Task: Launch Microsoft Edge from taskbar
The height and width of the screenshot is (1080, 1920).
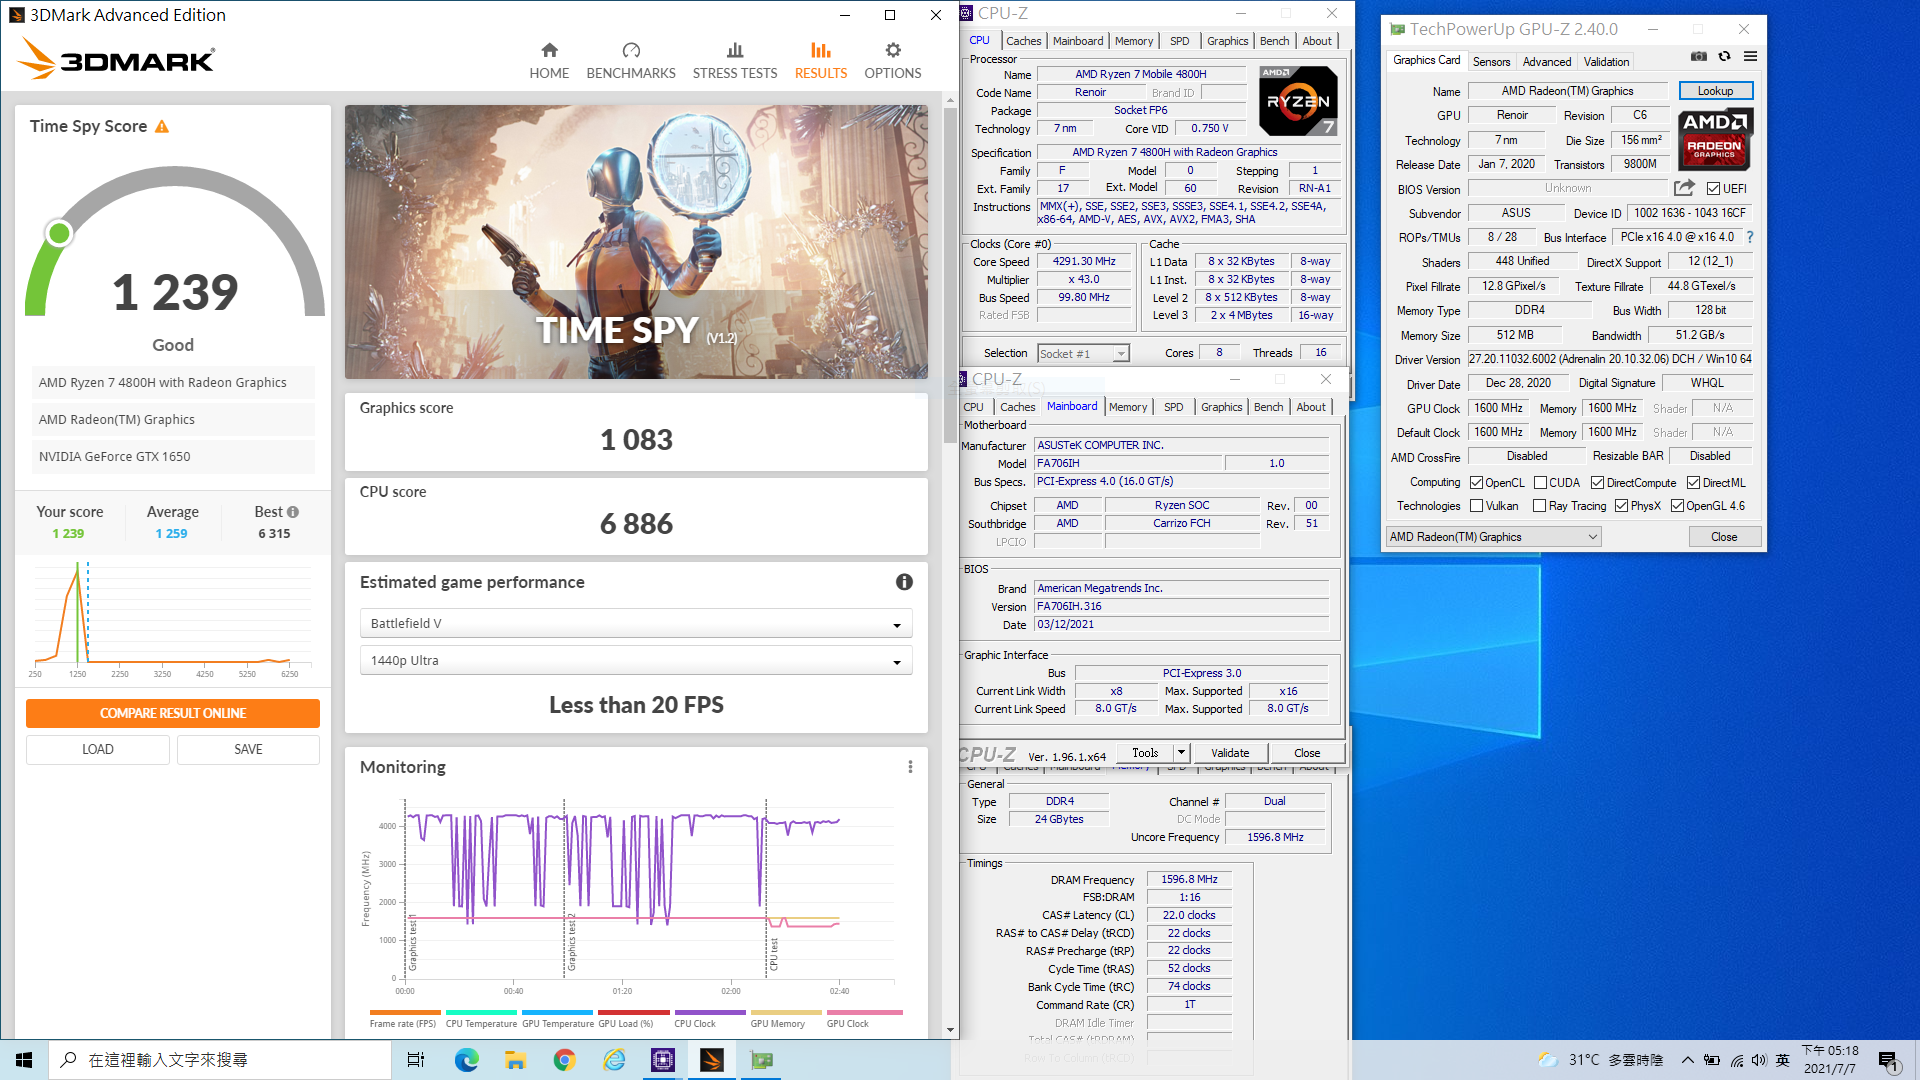Action: pos(466,1060)
